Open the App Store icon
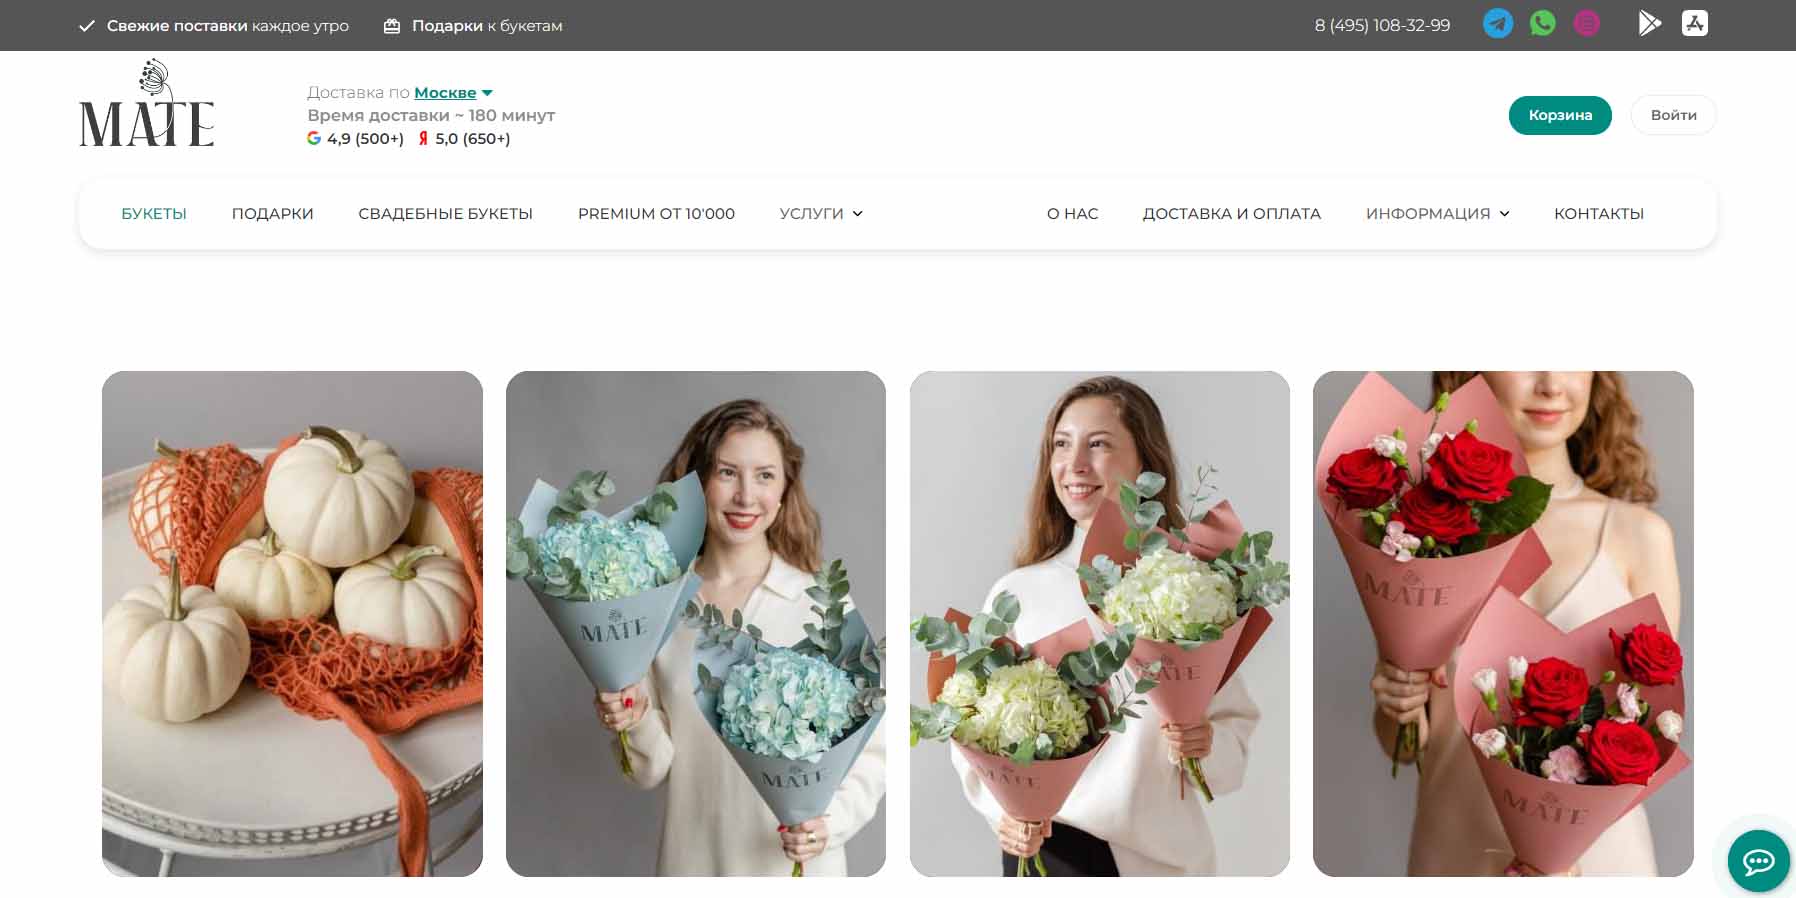The width and height of the screenshot is (1796, 898). coord(1694,24)
